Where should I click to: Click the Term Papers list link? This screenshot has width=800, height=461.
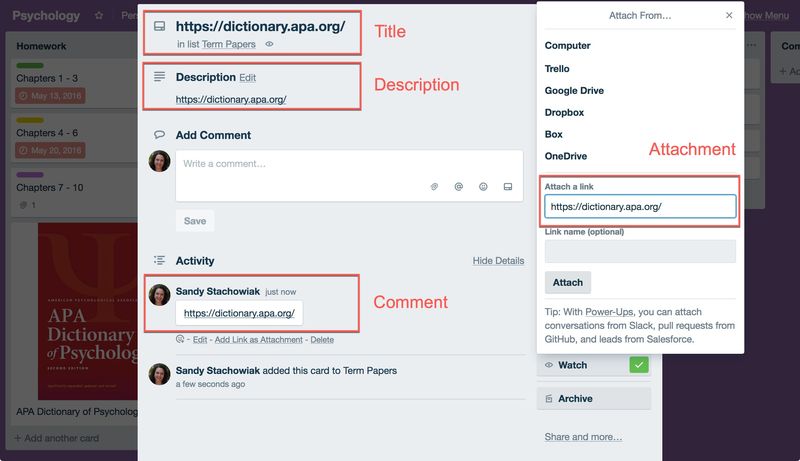click(x=229, y=44)
